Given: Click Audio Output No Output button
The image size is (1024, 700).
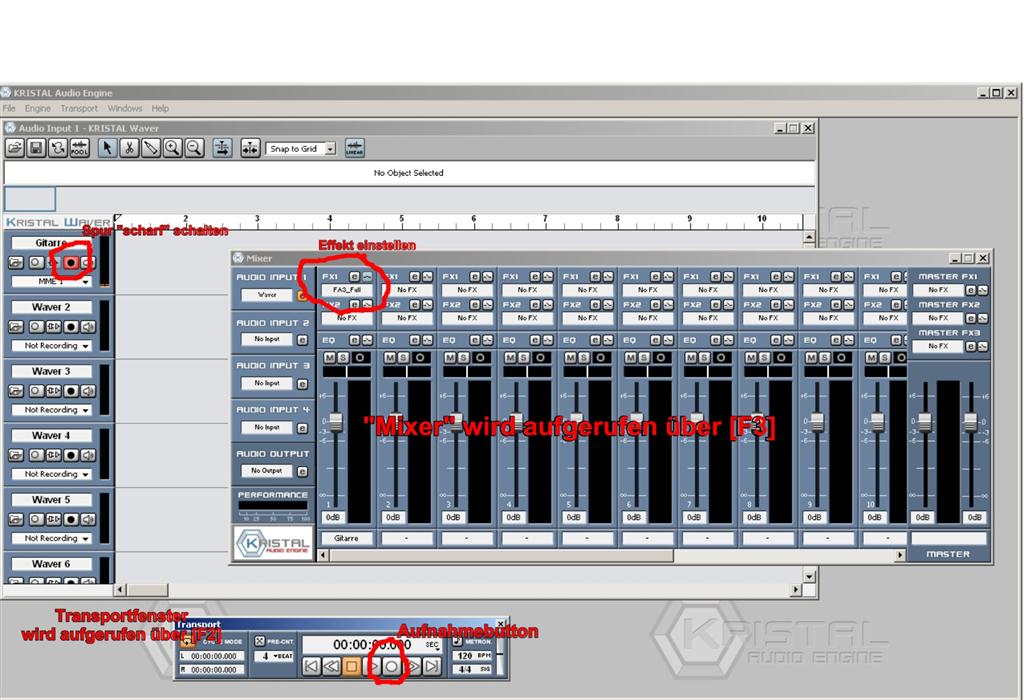Looking at the screenshot, I should point(266,471).
